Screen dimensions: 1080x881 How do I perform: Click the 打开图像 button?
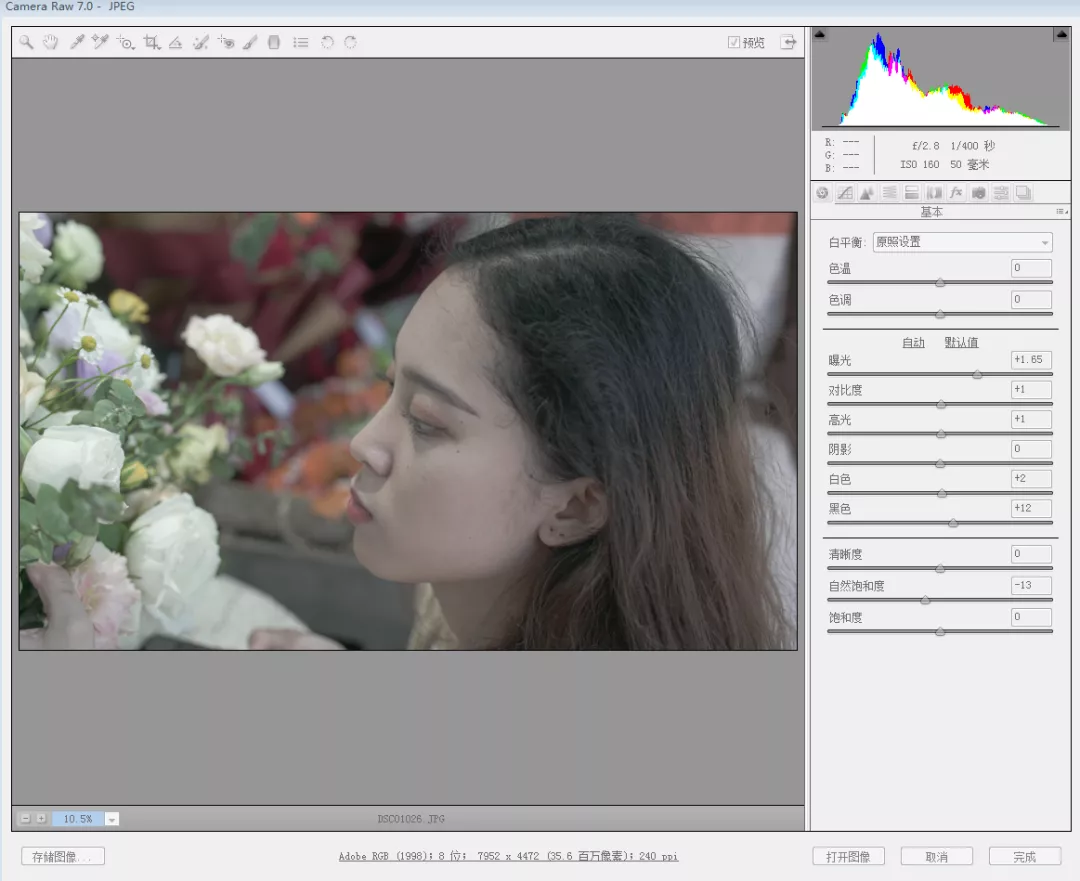pyautogui.click(x=848, y=856)
